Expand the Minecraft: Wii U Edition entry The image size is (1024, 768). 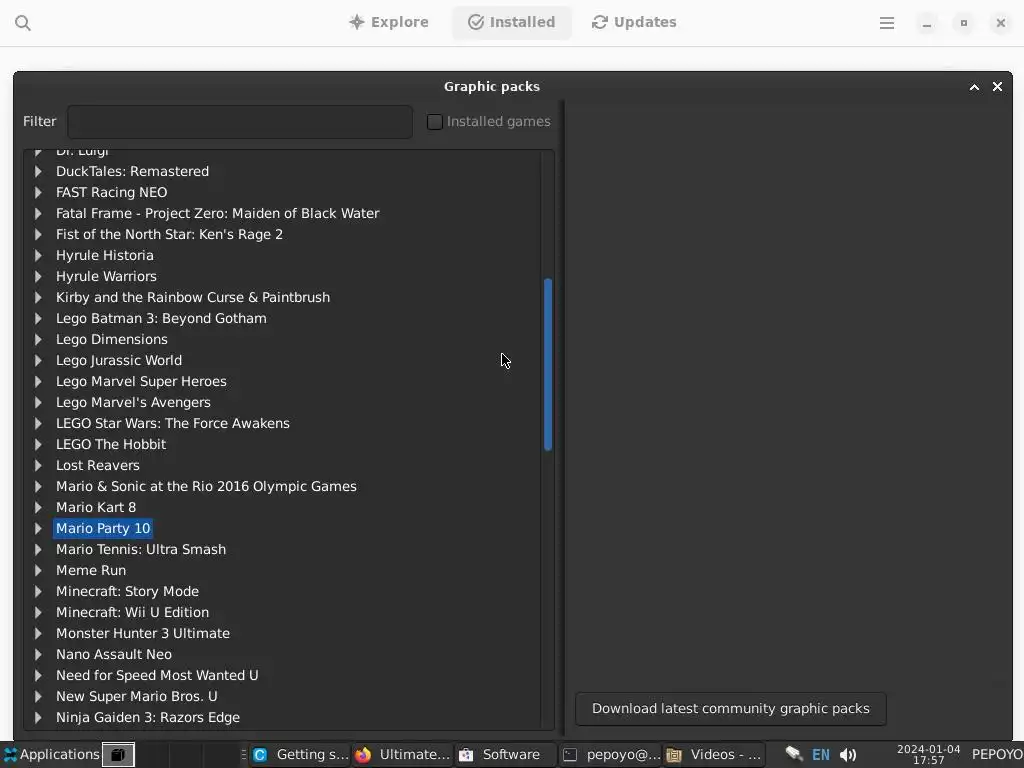tap(38, 612)
